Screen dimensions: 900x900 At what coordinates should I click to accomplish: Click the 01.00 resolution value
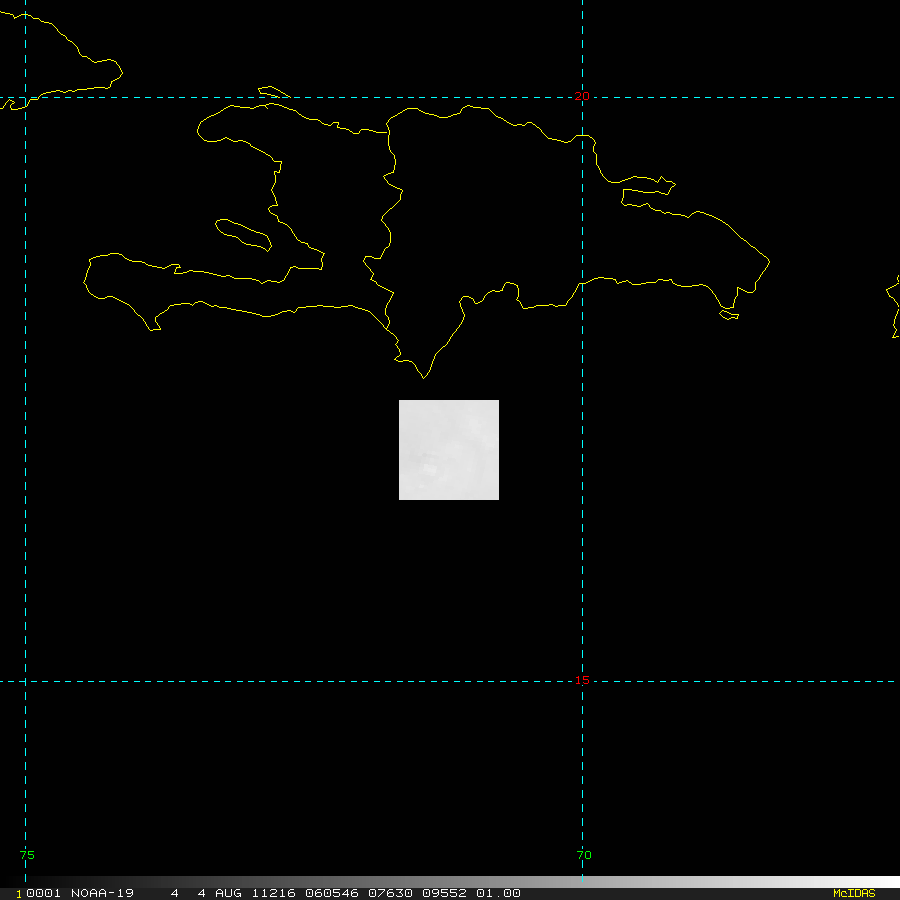point(497,893)
